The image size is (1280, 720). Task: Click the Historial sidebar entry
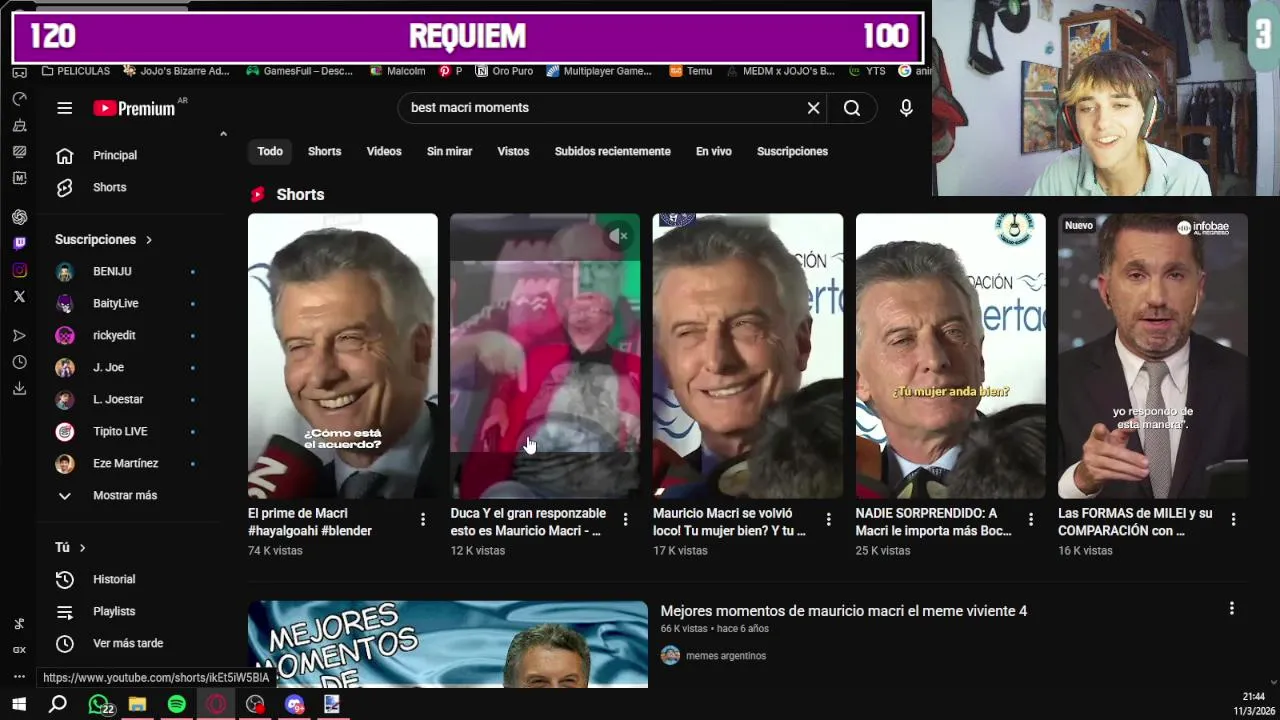tap(130, 579)
